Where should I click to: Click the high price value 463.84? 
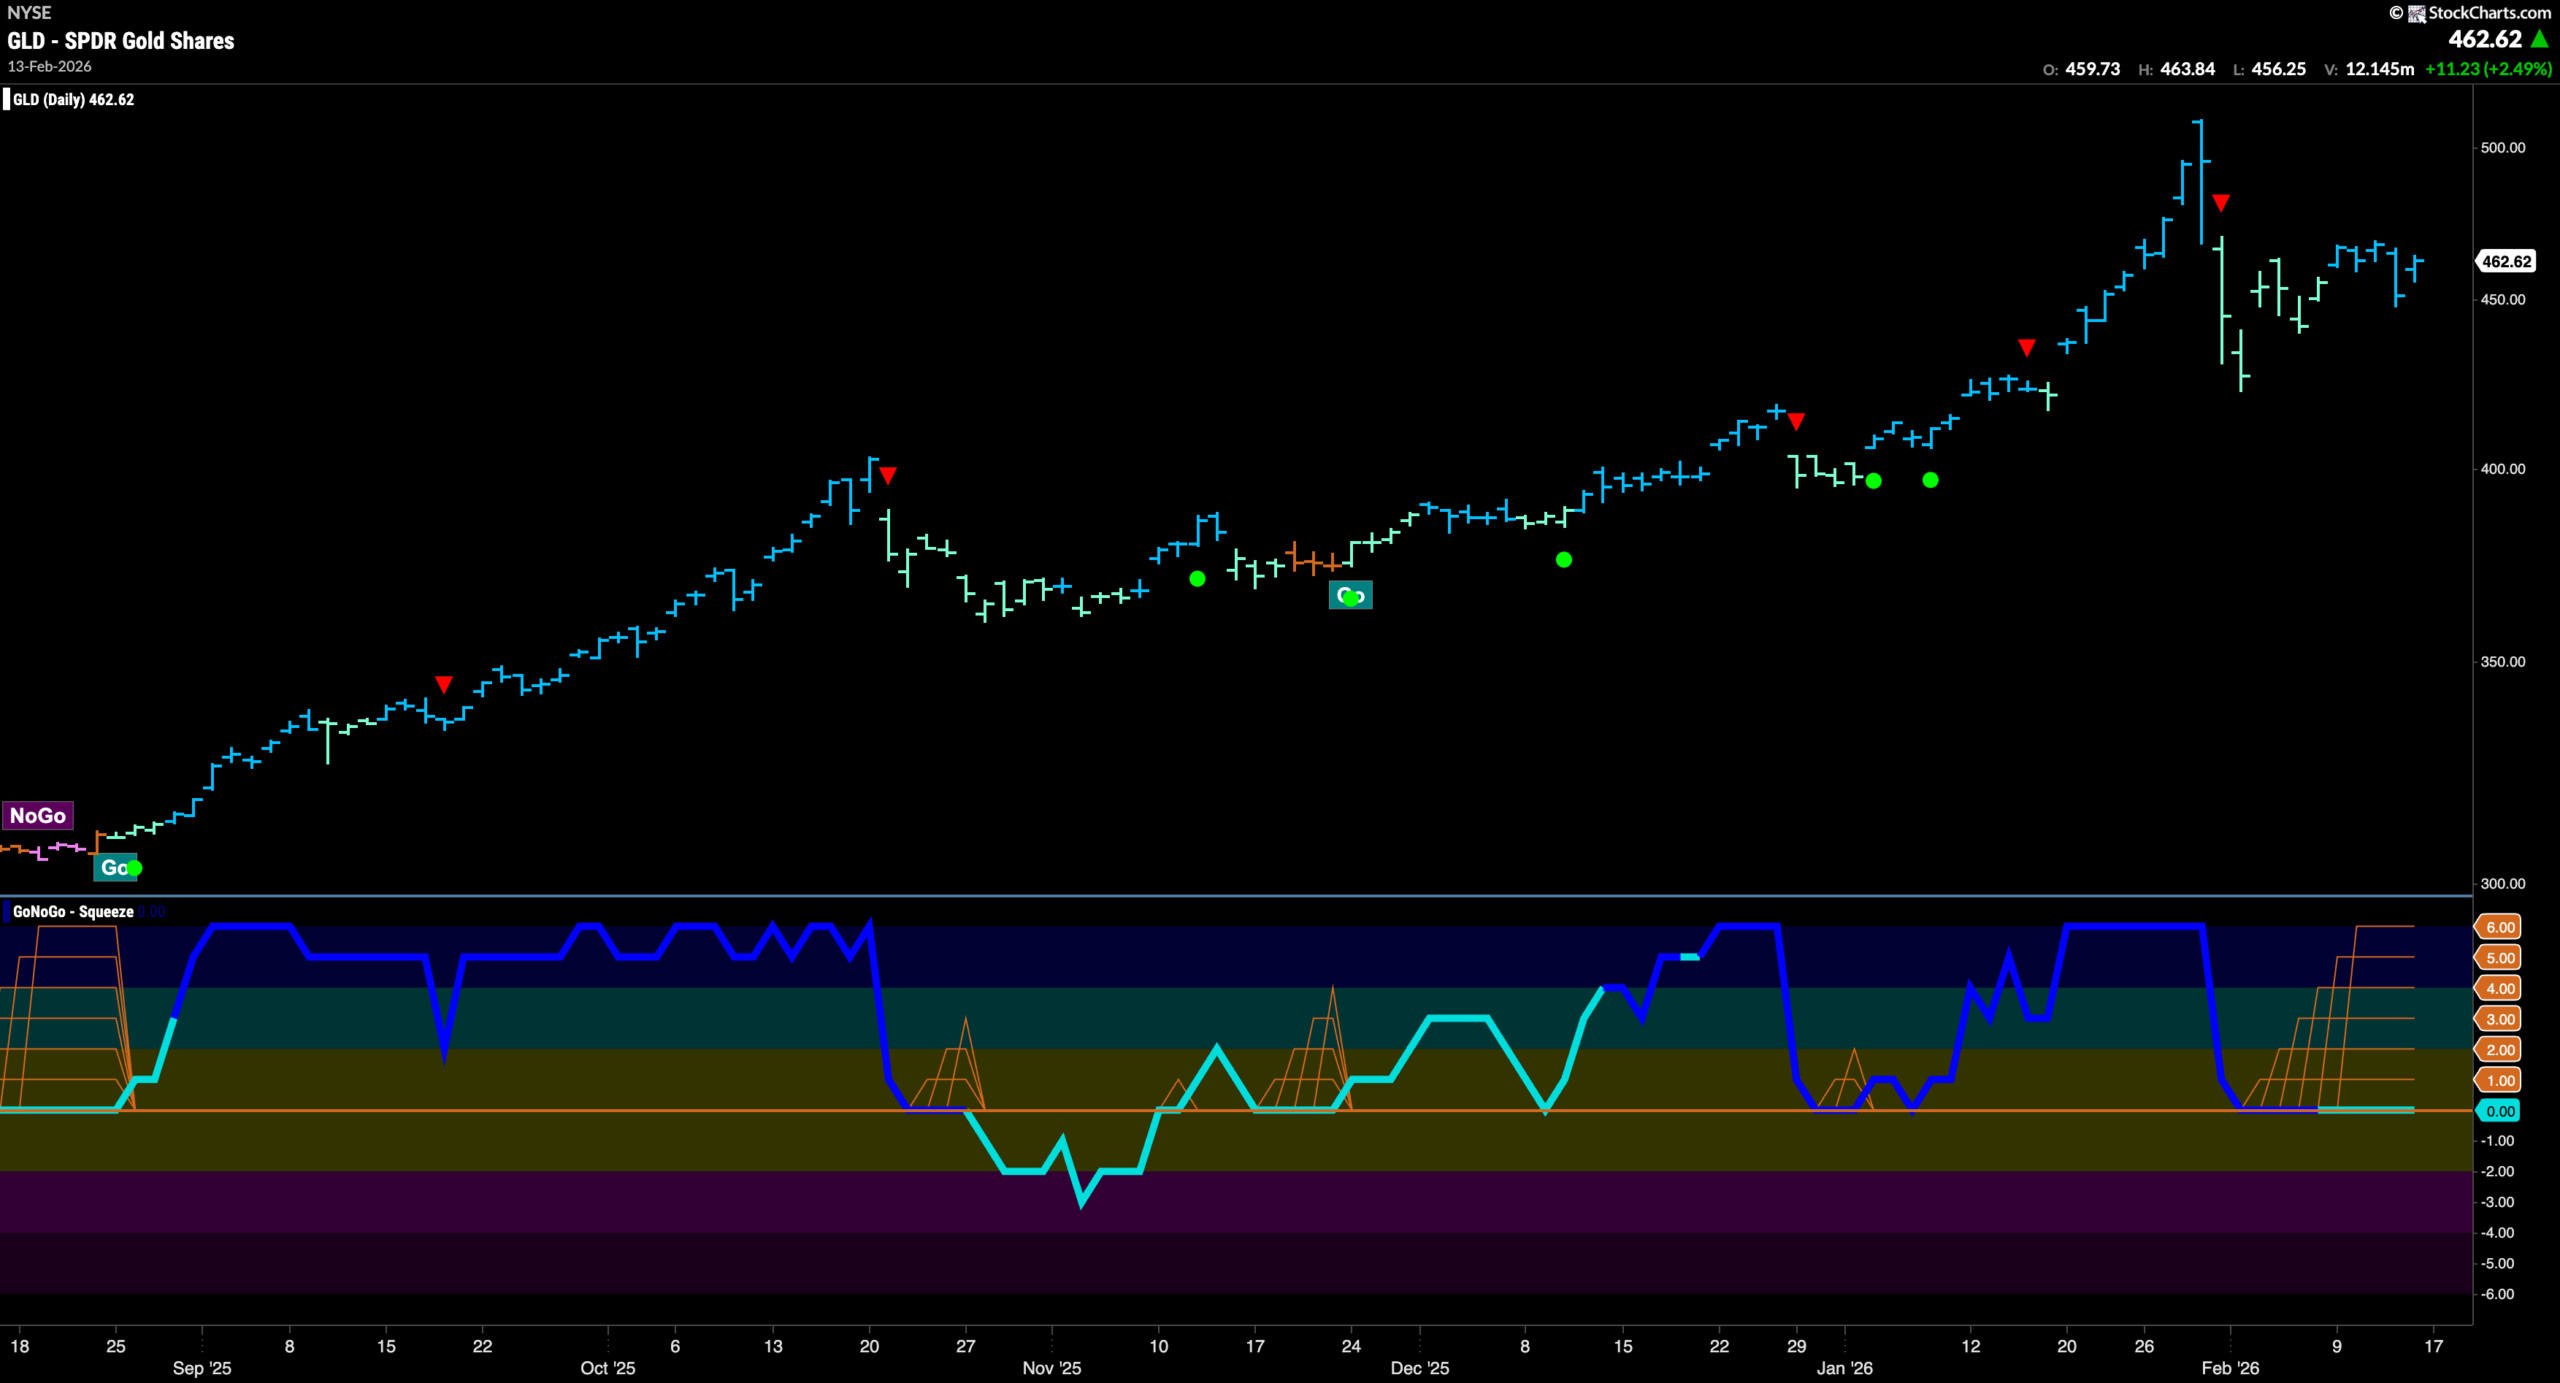pos(2187,69)
